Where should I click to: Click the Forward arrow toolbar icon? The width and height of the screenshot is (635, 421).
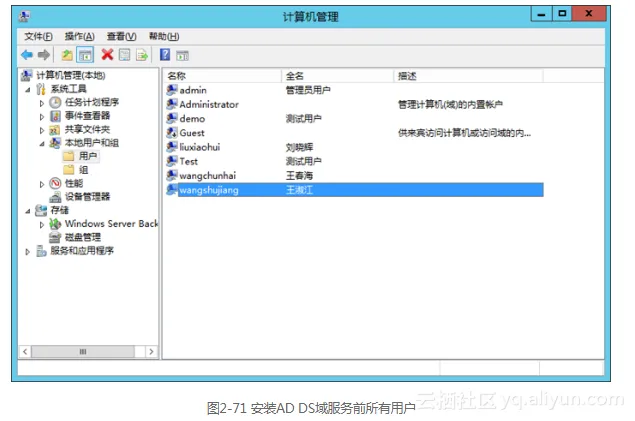[44, 55]
